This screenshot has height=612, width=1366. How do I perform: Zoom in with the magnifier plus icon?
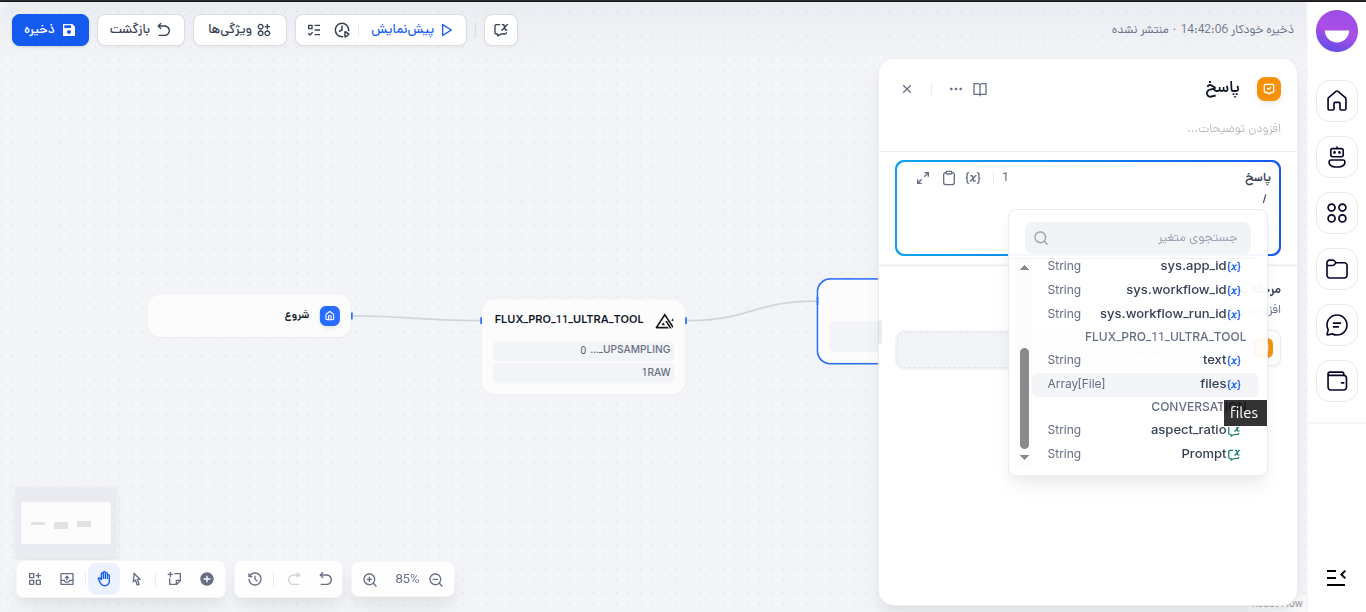[369, 579]
